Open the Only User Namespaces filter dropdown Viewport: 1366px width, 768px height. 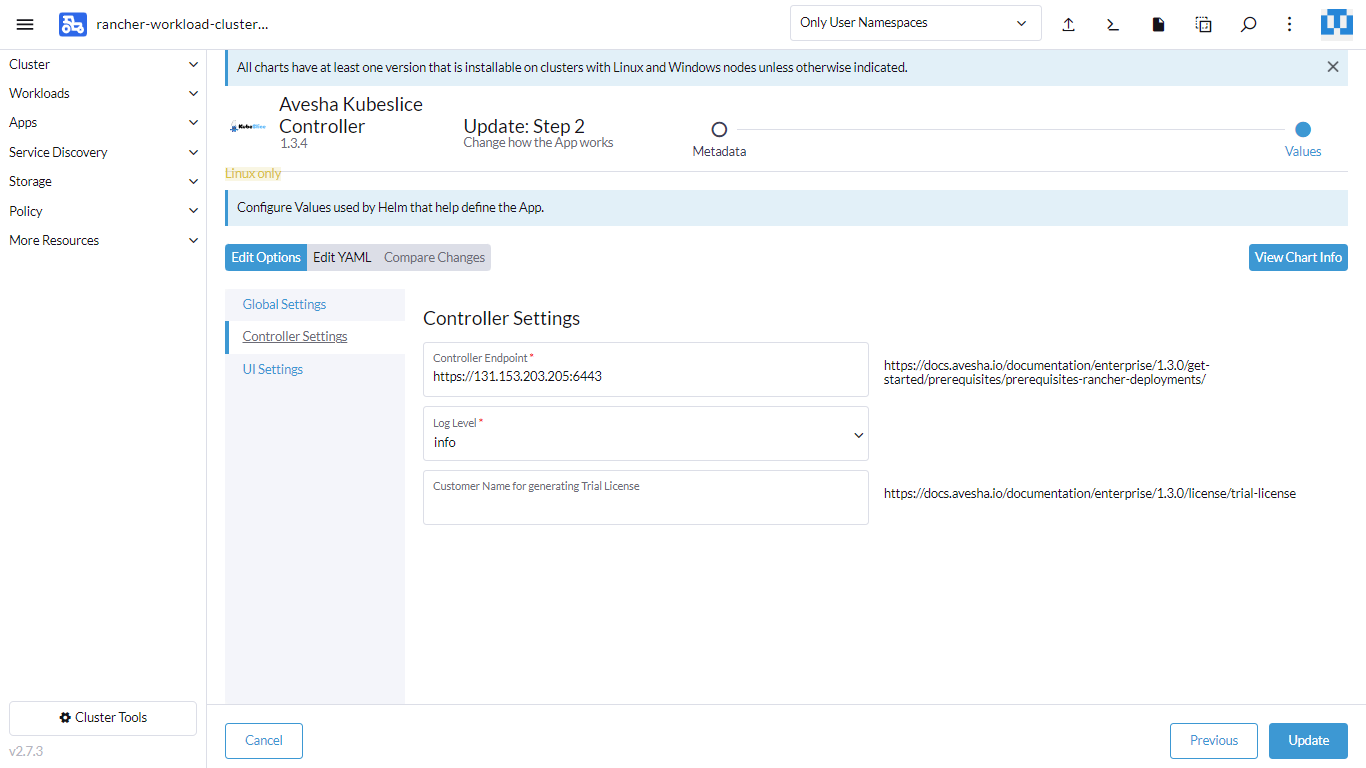[915, 23]
